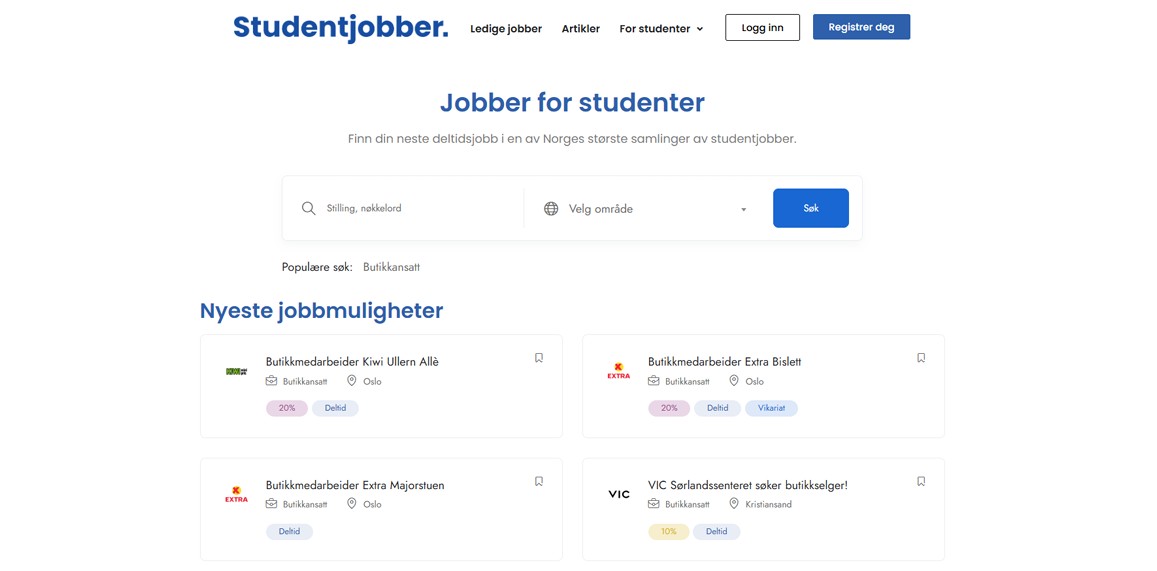Viewport: 1157px width, 571px height.
Task: Click the globe icon in area selector
Action: 551,208
